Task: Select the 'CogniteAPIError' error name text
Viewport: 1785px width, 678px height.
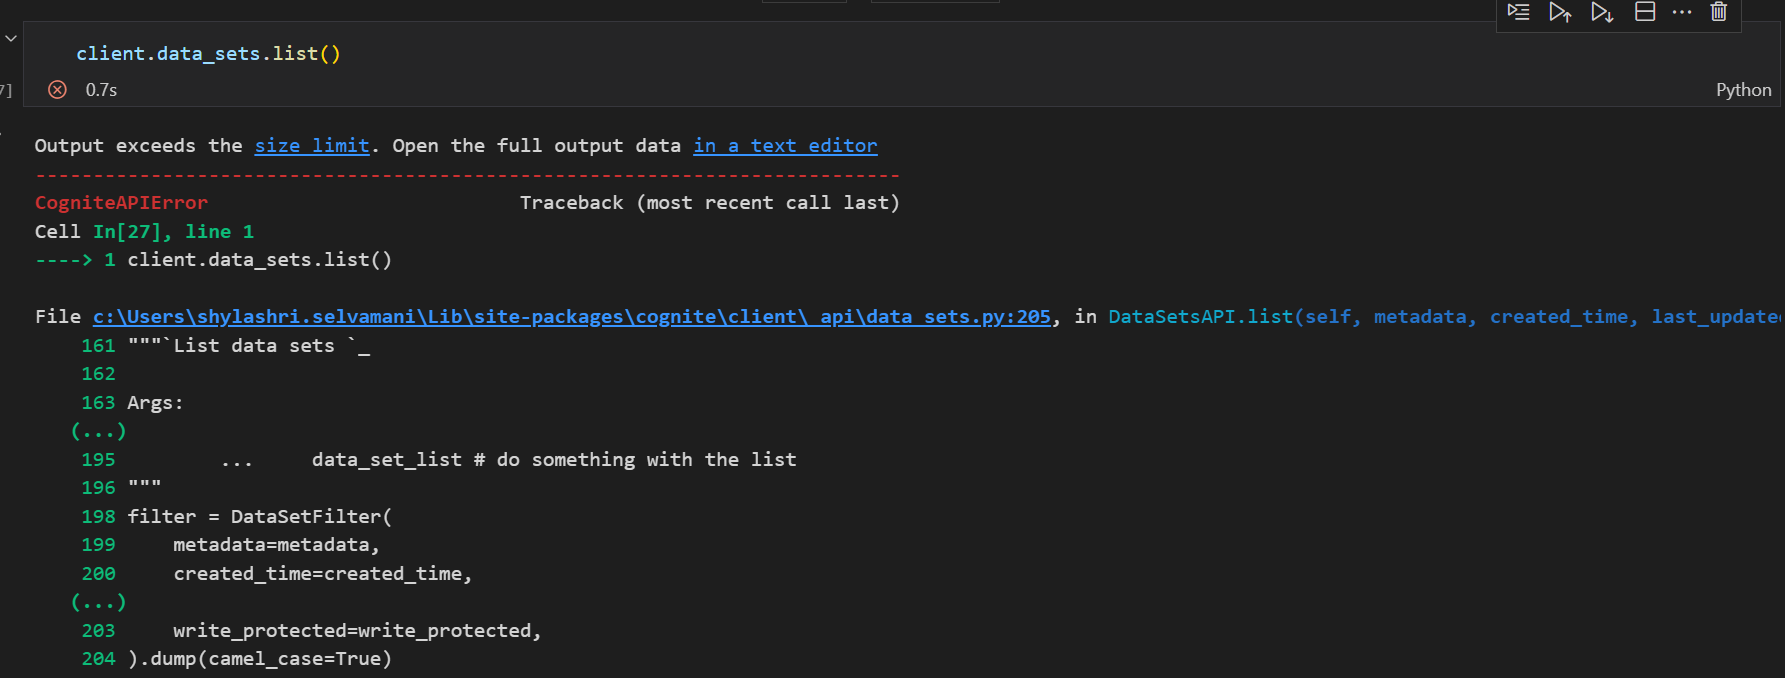Action: pos(121,203)
